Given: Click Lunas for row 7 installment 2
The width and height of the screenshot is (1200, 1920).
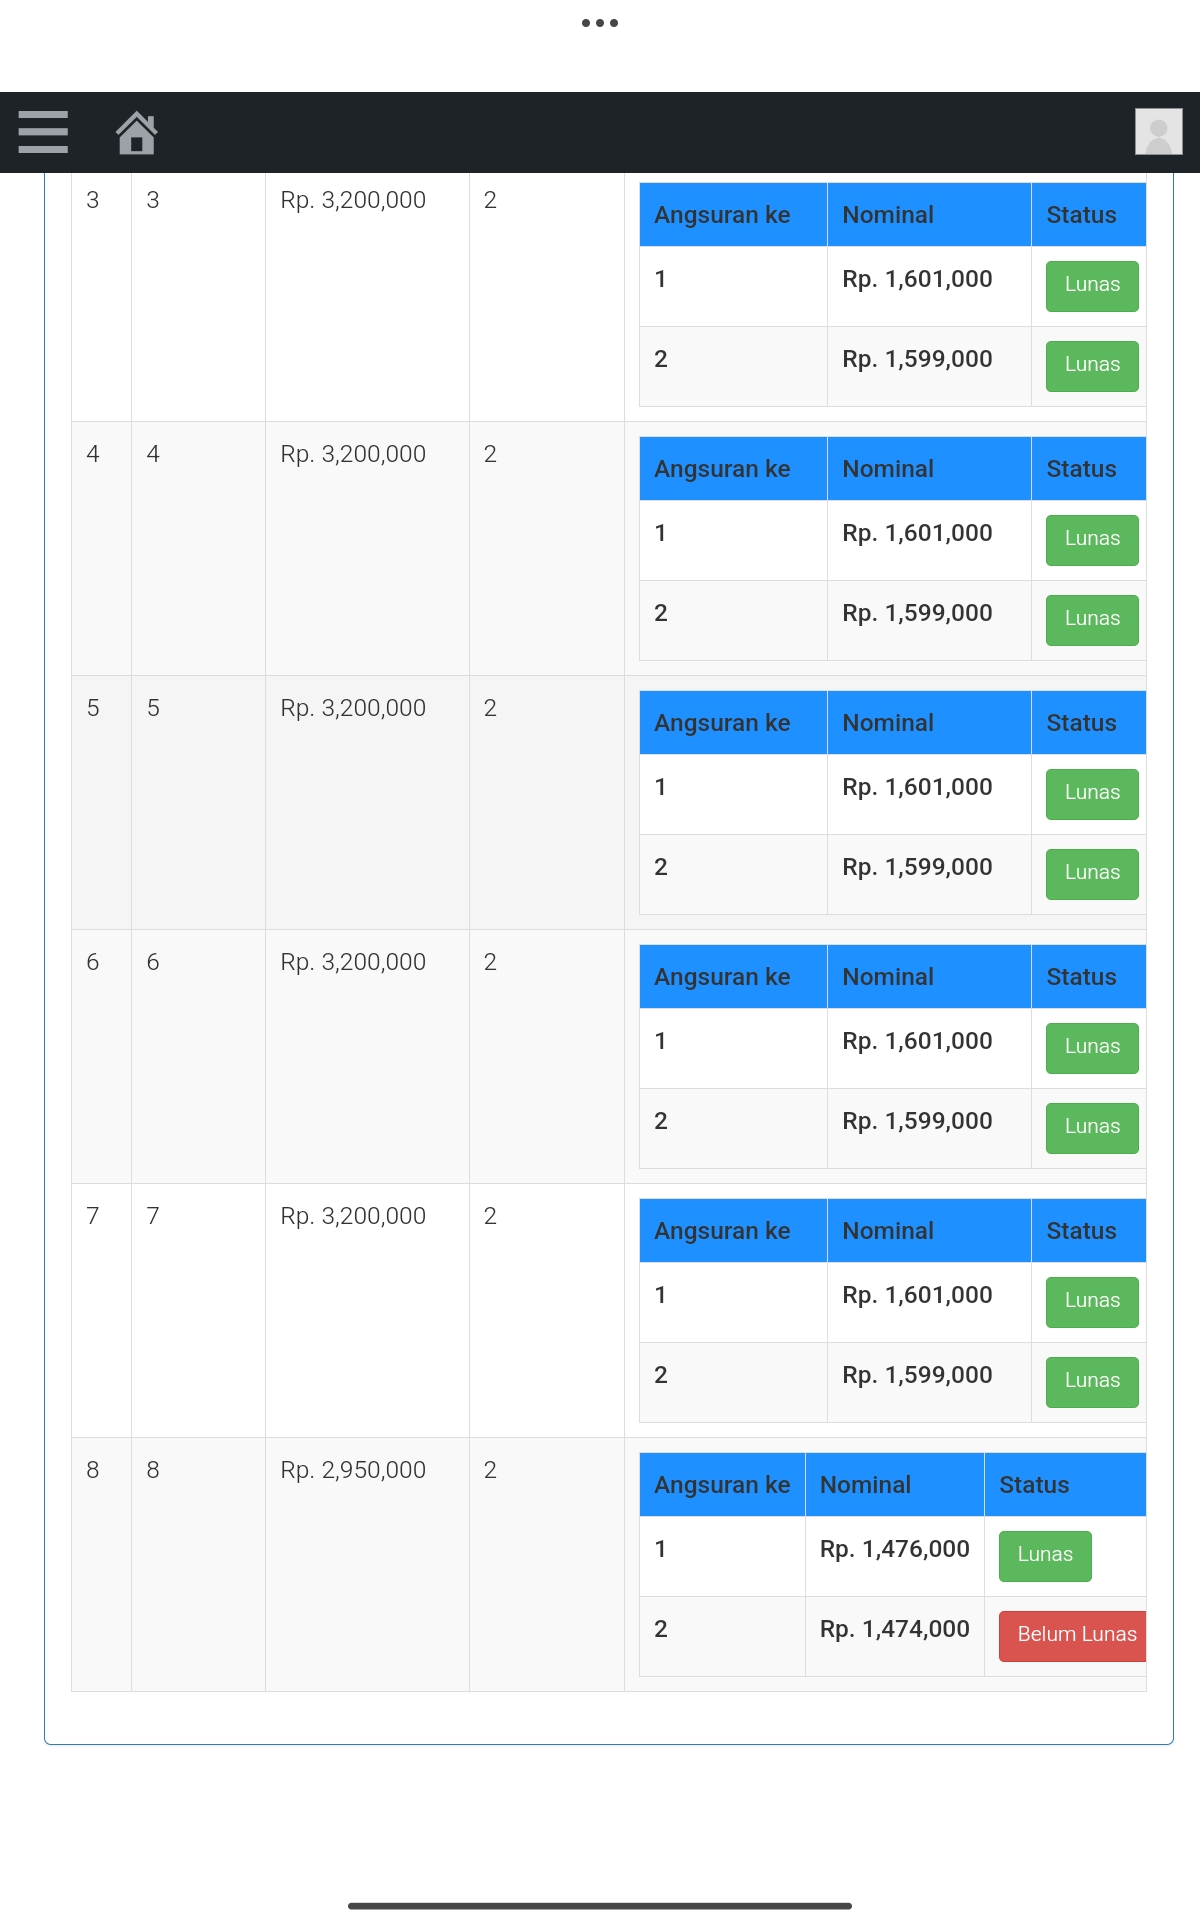Looking at the screenshot, I should click(1092, 1382).
